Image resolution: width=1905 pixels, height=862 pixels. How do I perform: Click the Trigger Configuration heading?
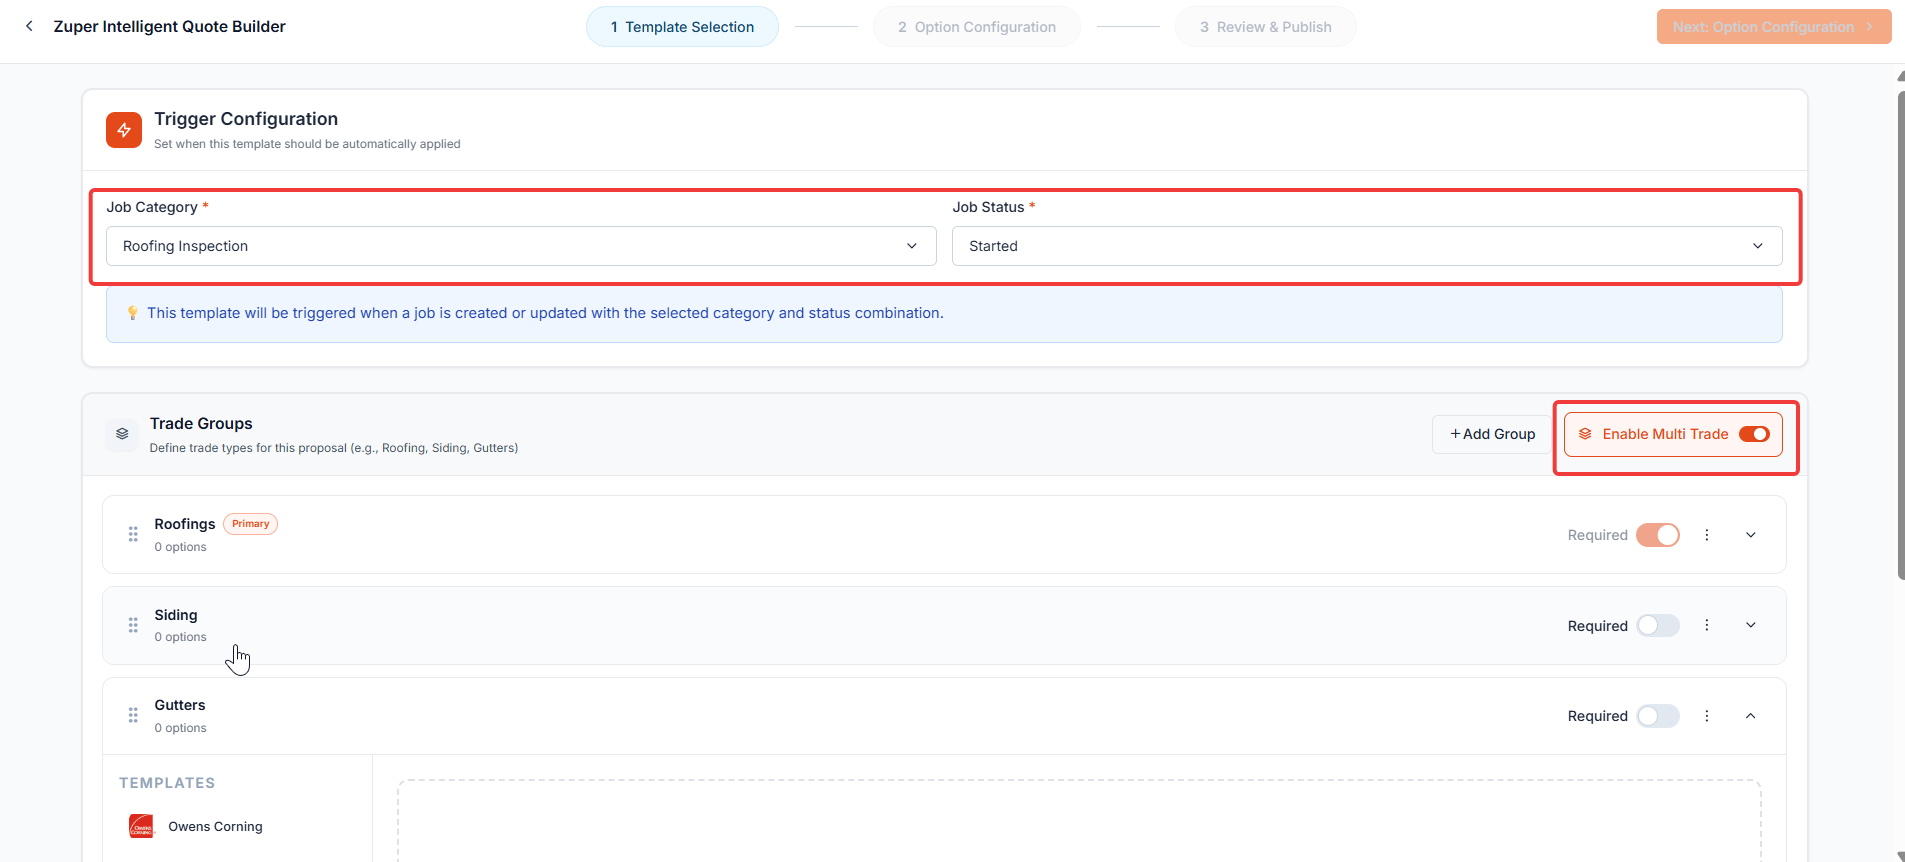(x=246, y=119)
